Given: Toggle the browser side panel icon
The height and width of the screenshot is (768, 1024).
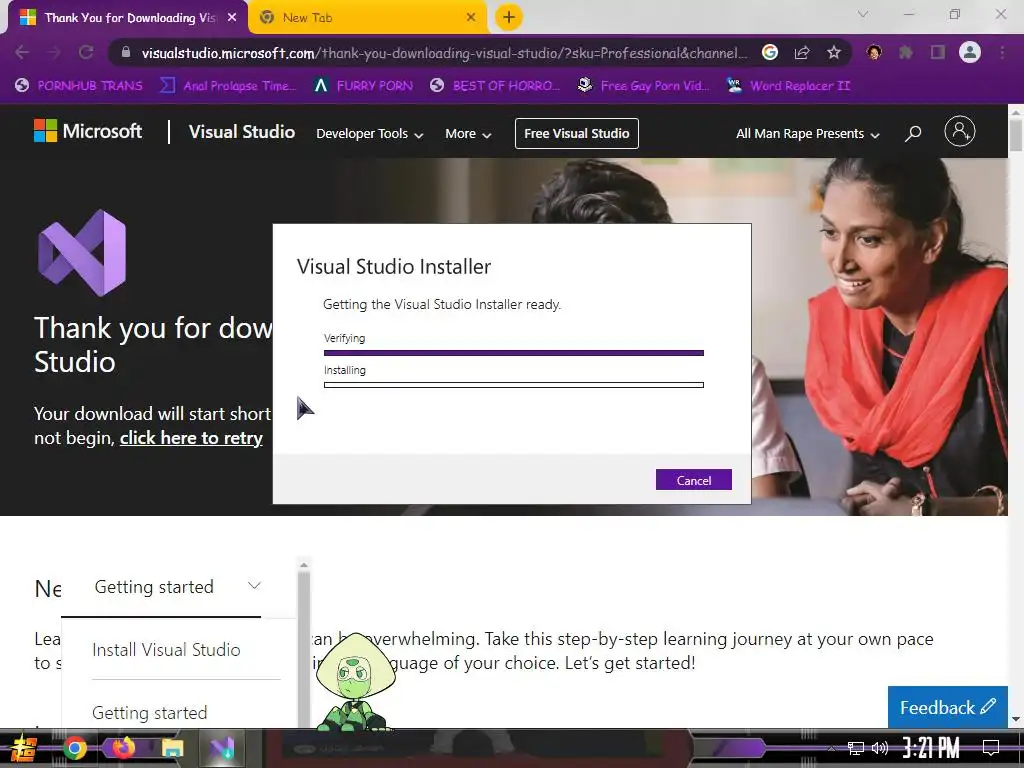Looking at the screenshot, I should tap(938, 52).
